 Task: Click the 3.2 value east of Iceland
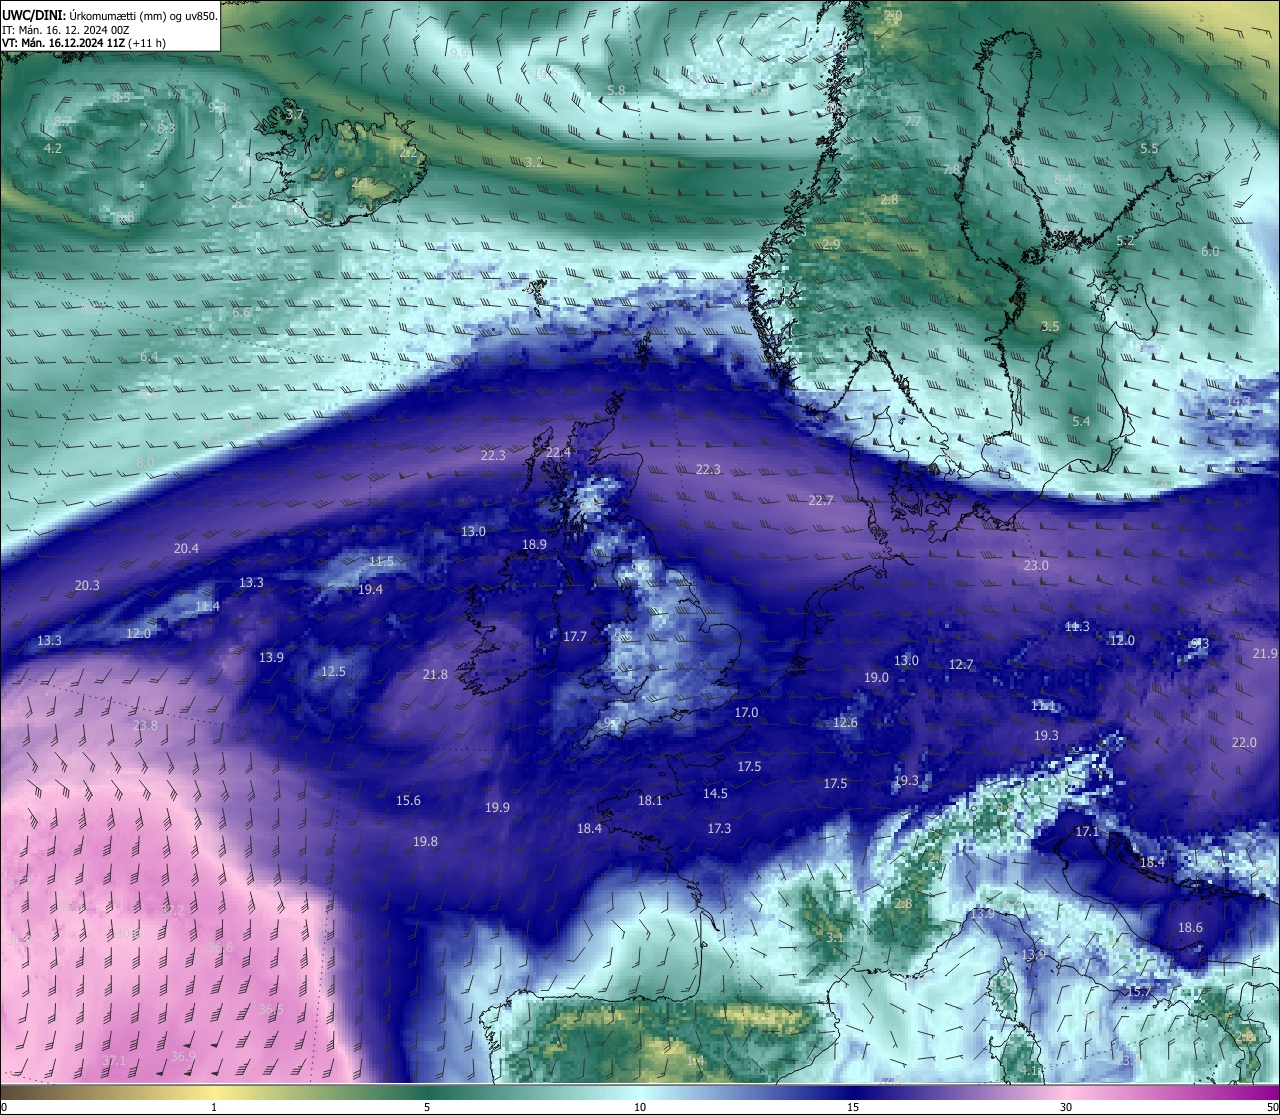click(x=534, y=161)
